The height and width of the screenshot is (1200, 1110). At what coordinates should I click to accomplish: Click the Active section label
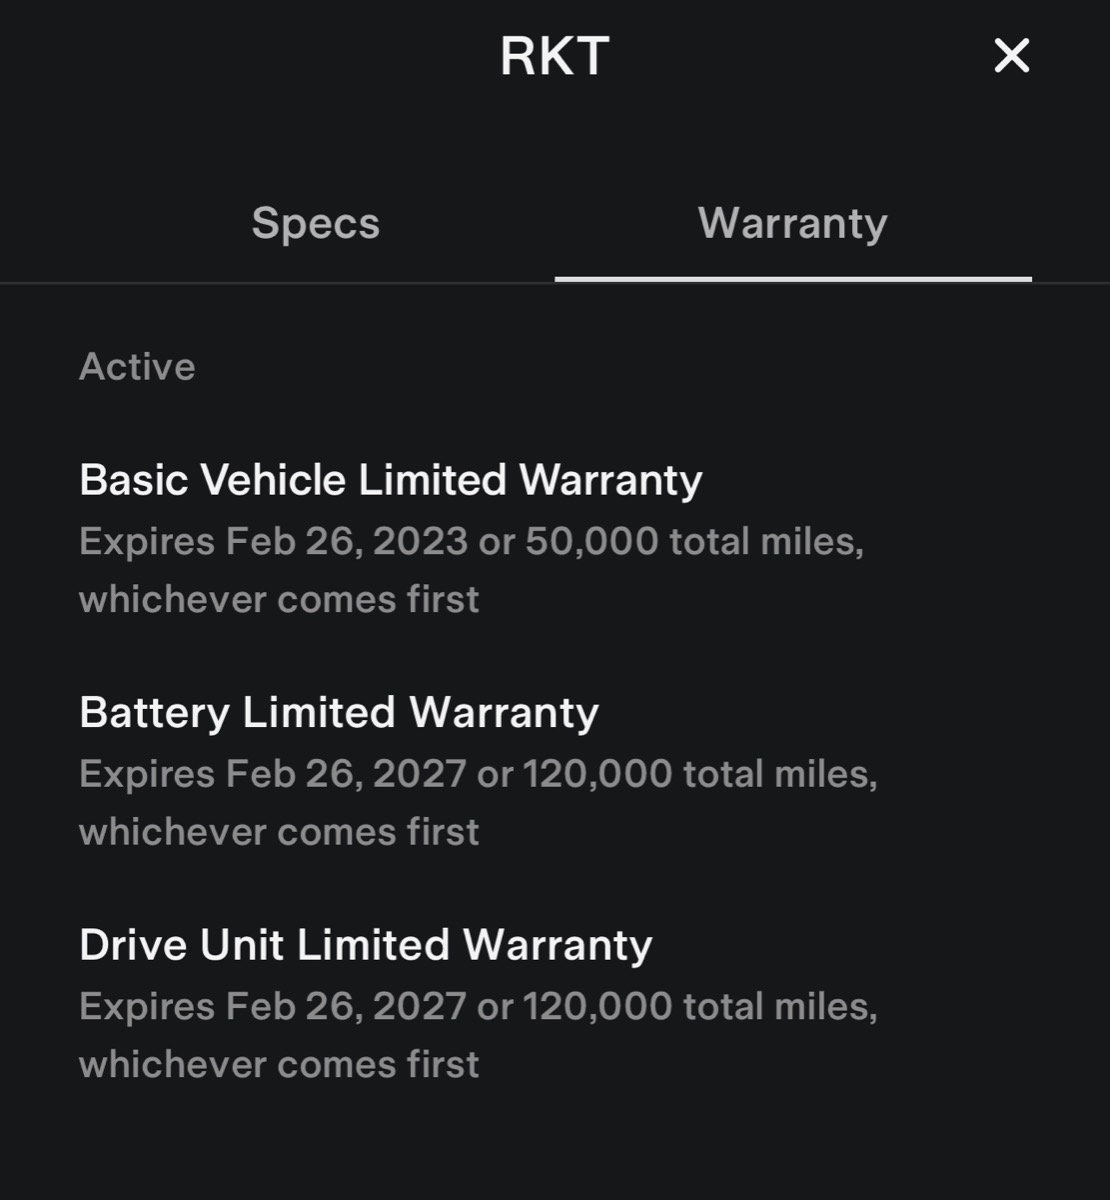(x=137, y=367)
